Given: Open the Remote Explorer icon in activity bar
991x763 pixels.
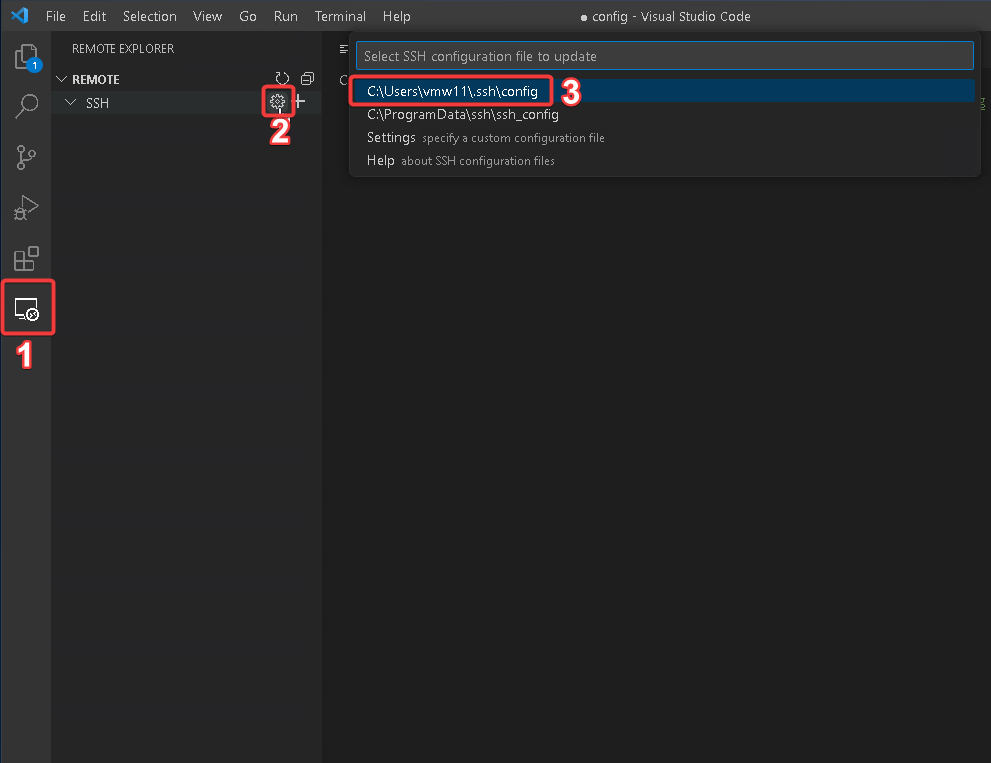Looking at the screenshot, I should (27, 309).
